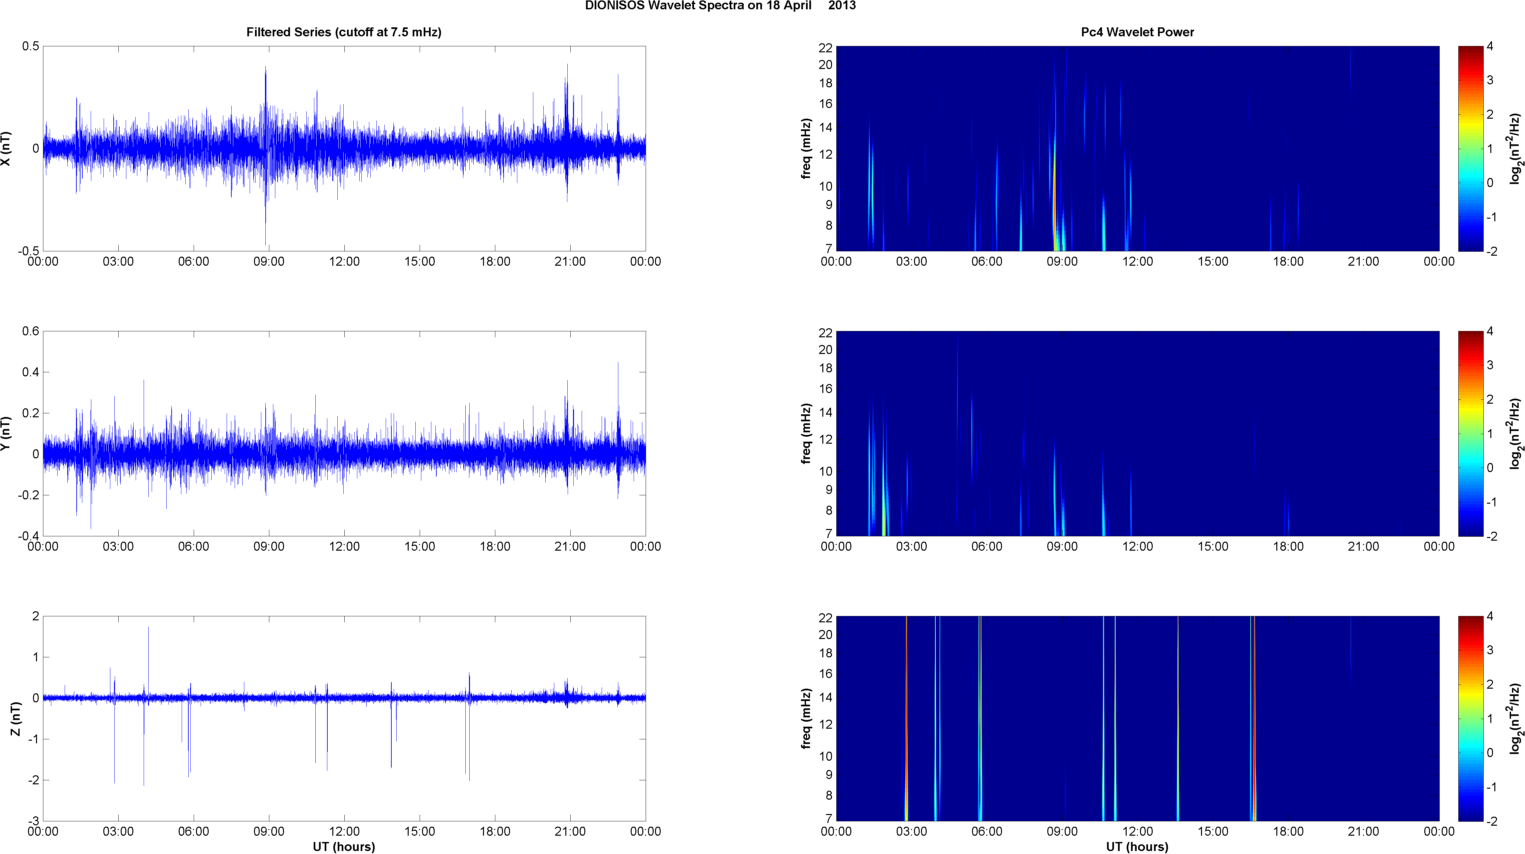The image size is (1525, 854).
Task: Click the Y component wavelet power spectrogram
Action: point(1137,433)
